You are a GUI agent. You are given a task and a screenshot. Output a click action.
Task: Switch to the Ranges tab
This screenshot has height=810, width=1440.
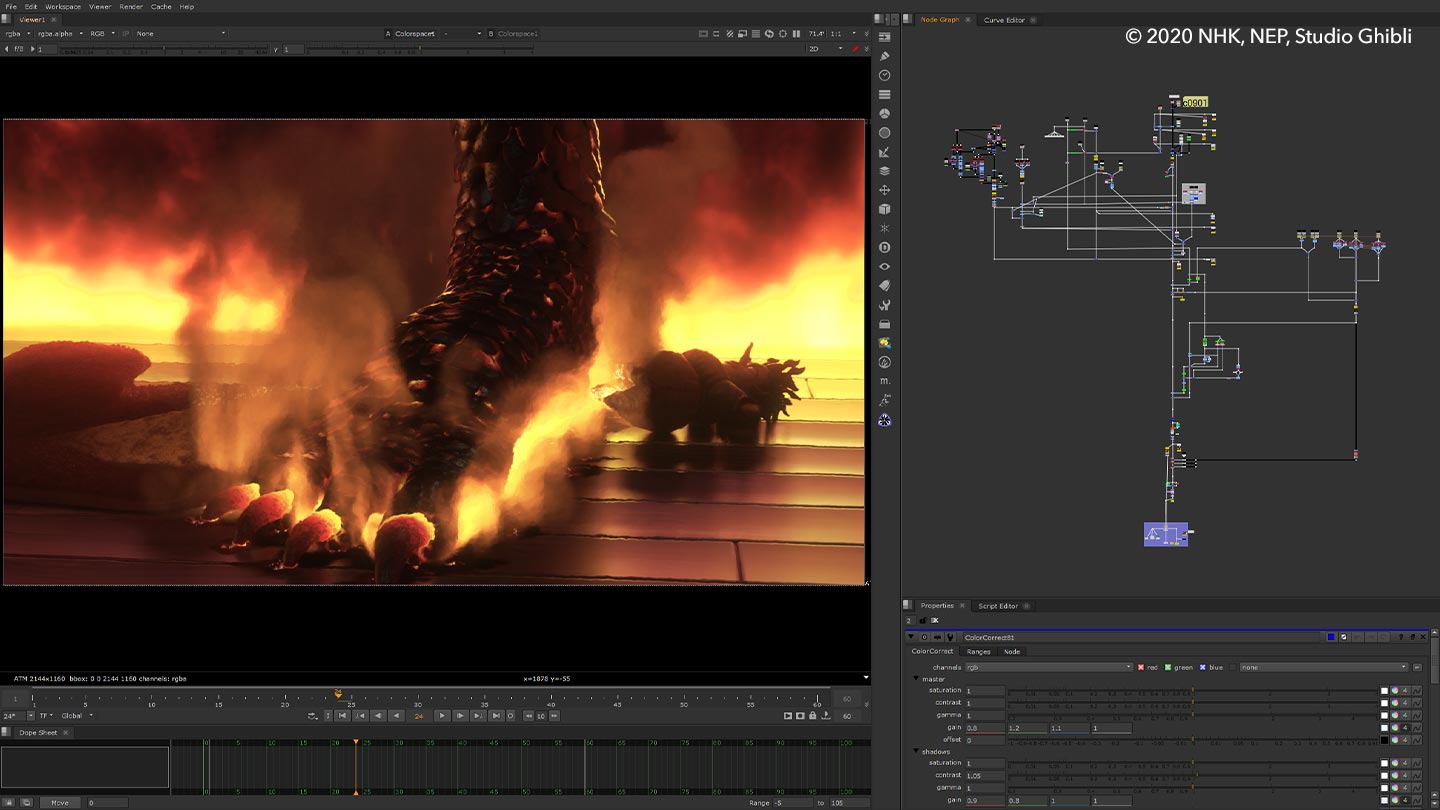coord(978,652)
